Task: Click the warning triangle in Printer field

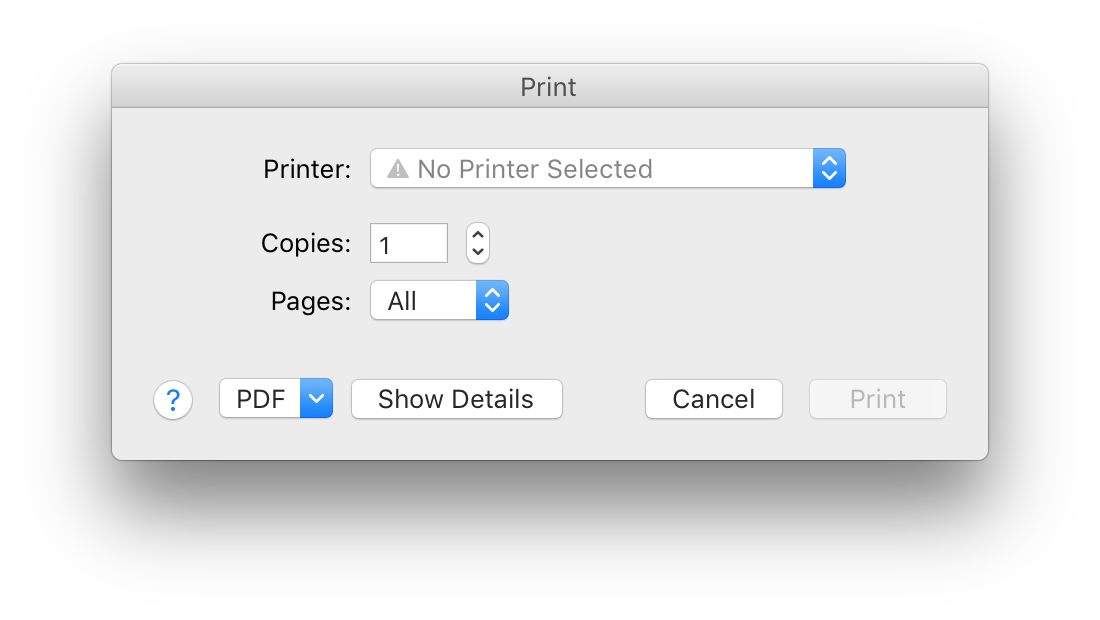Action: point(397,169)
